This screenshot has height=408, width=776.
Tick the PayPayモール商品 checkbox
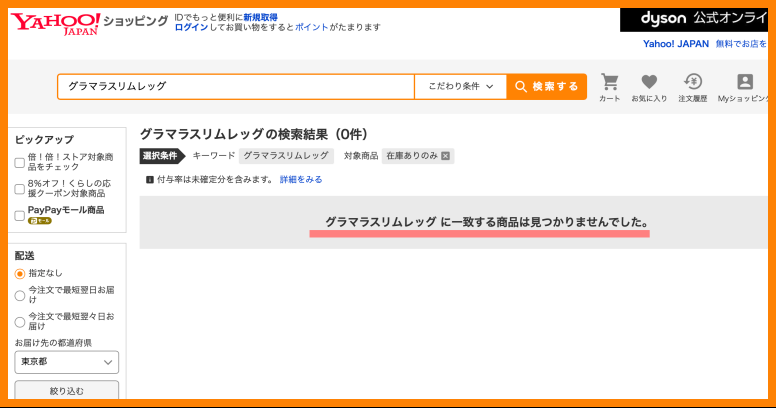pos(20,215)
